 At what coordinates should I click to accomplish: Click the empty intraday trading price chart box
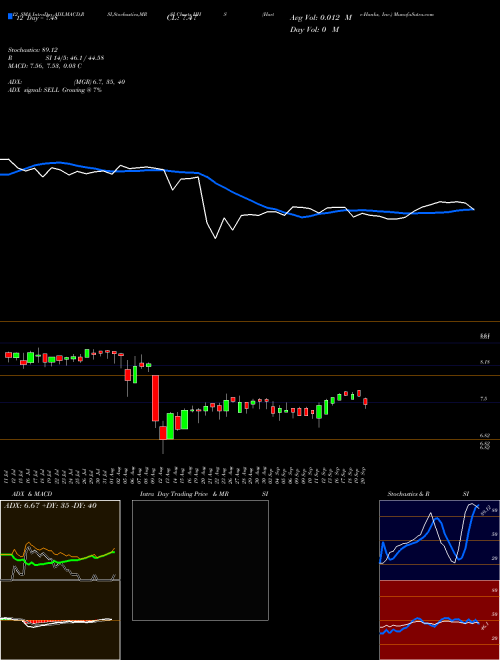pos(200,560)
